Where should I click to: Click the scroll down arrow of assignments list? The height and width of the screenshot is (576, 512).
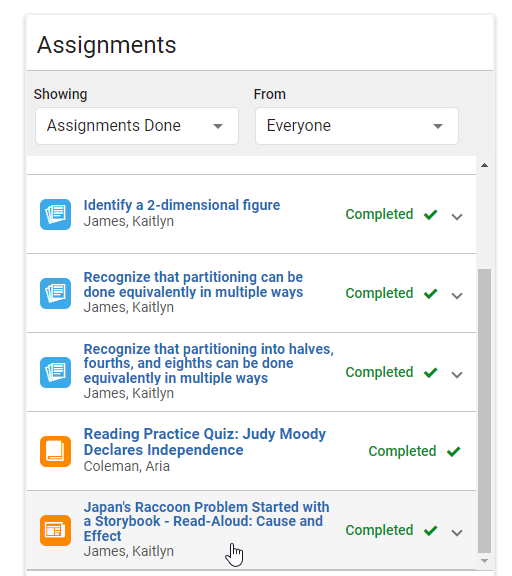pos(484,561)
